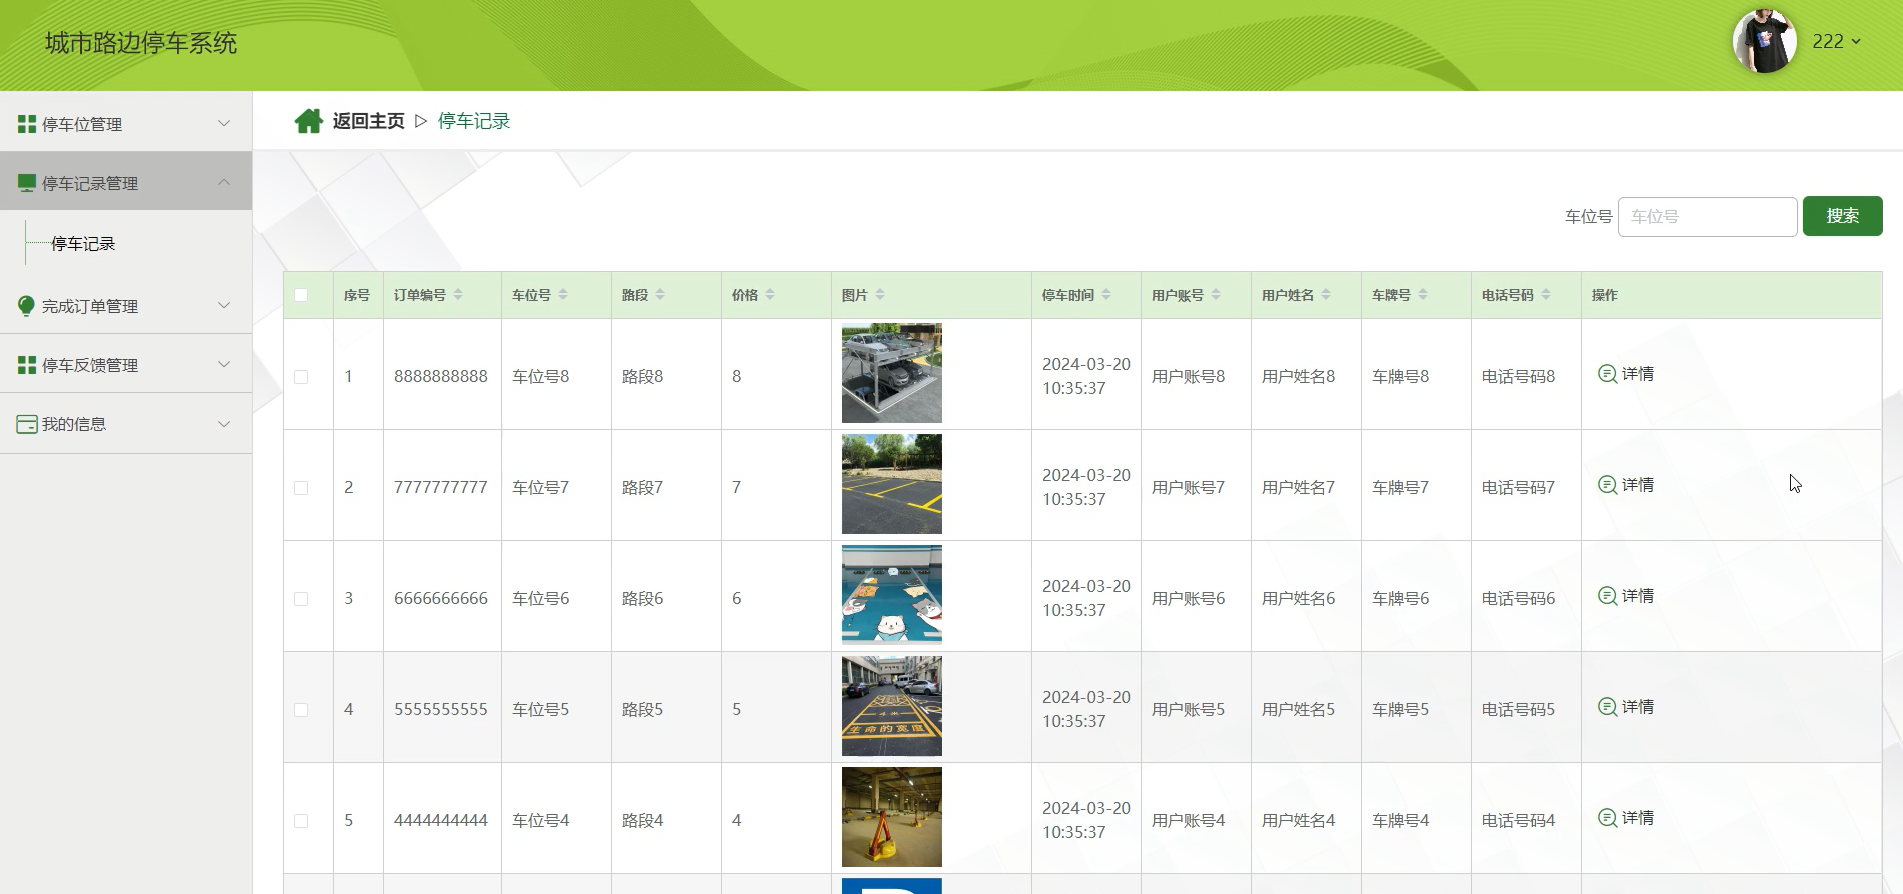Screen dimensions: 1903x894
Task: Open 我的信息 menu
Action: click(x=126, y=423)
